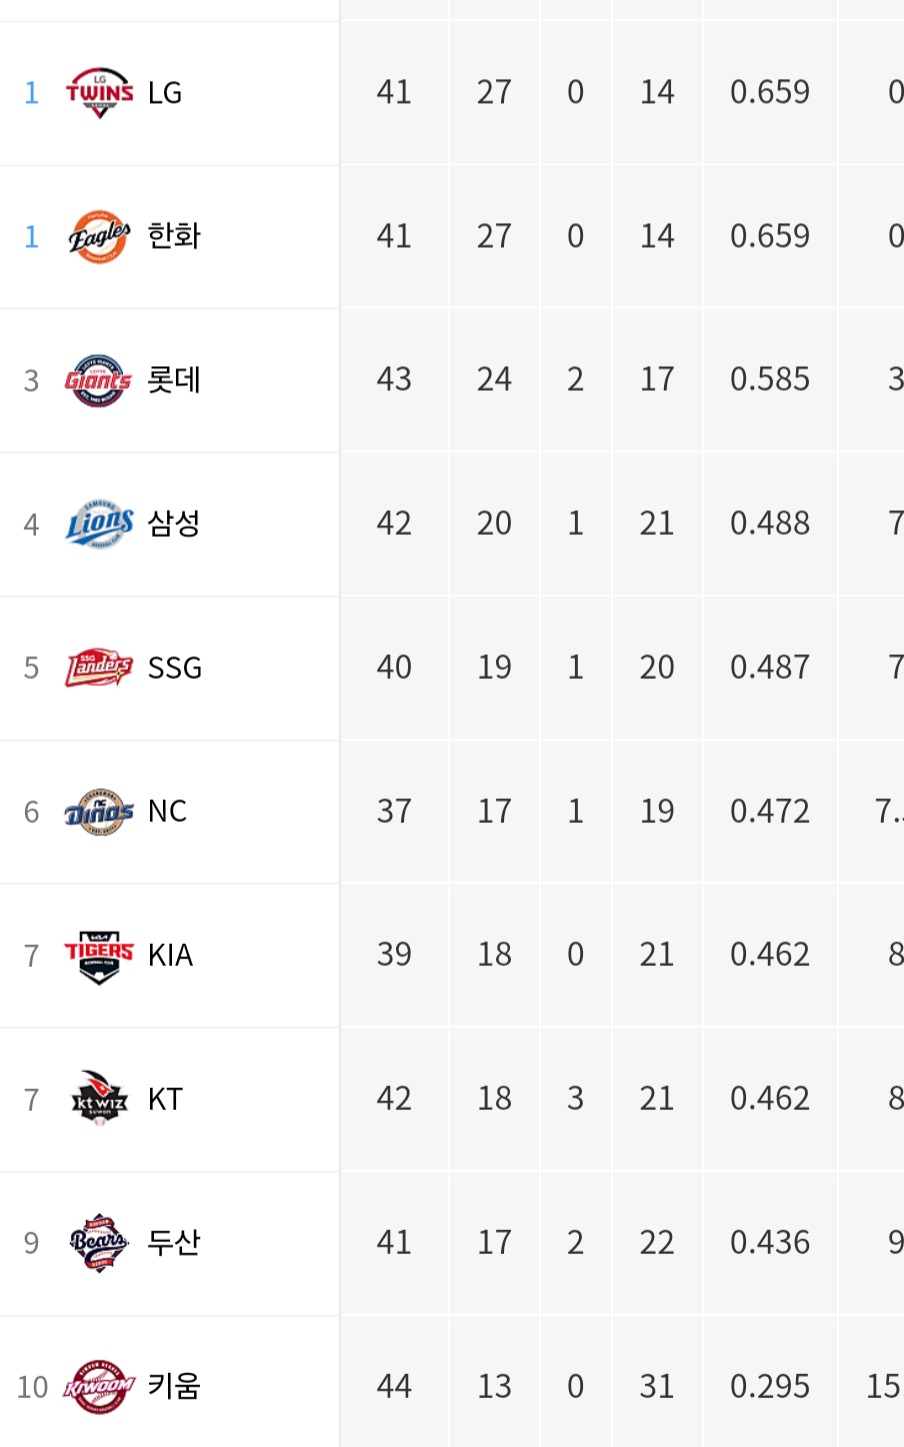The image size is (904, 1447).
Task: Click the Doosan Bears team logo
Action: point(99,1243)
